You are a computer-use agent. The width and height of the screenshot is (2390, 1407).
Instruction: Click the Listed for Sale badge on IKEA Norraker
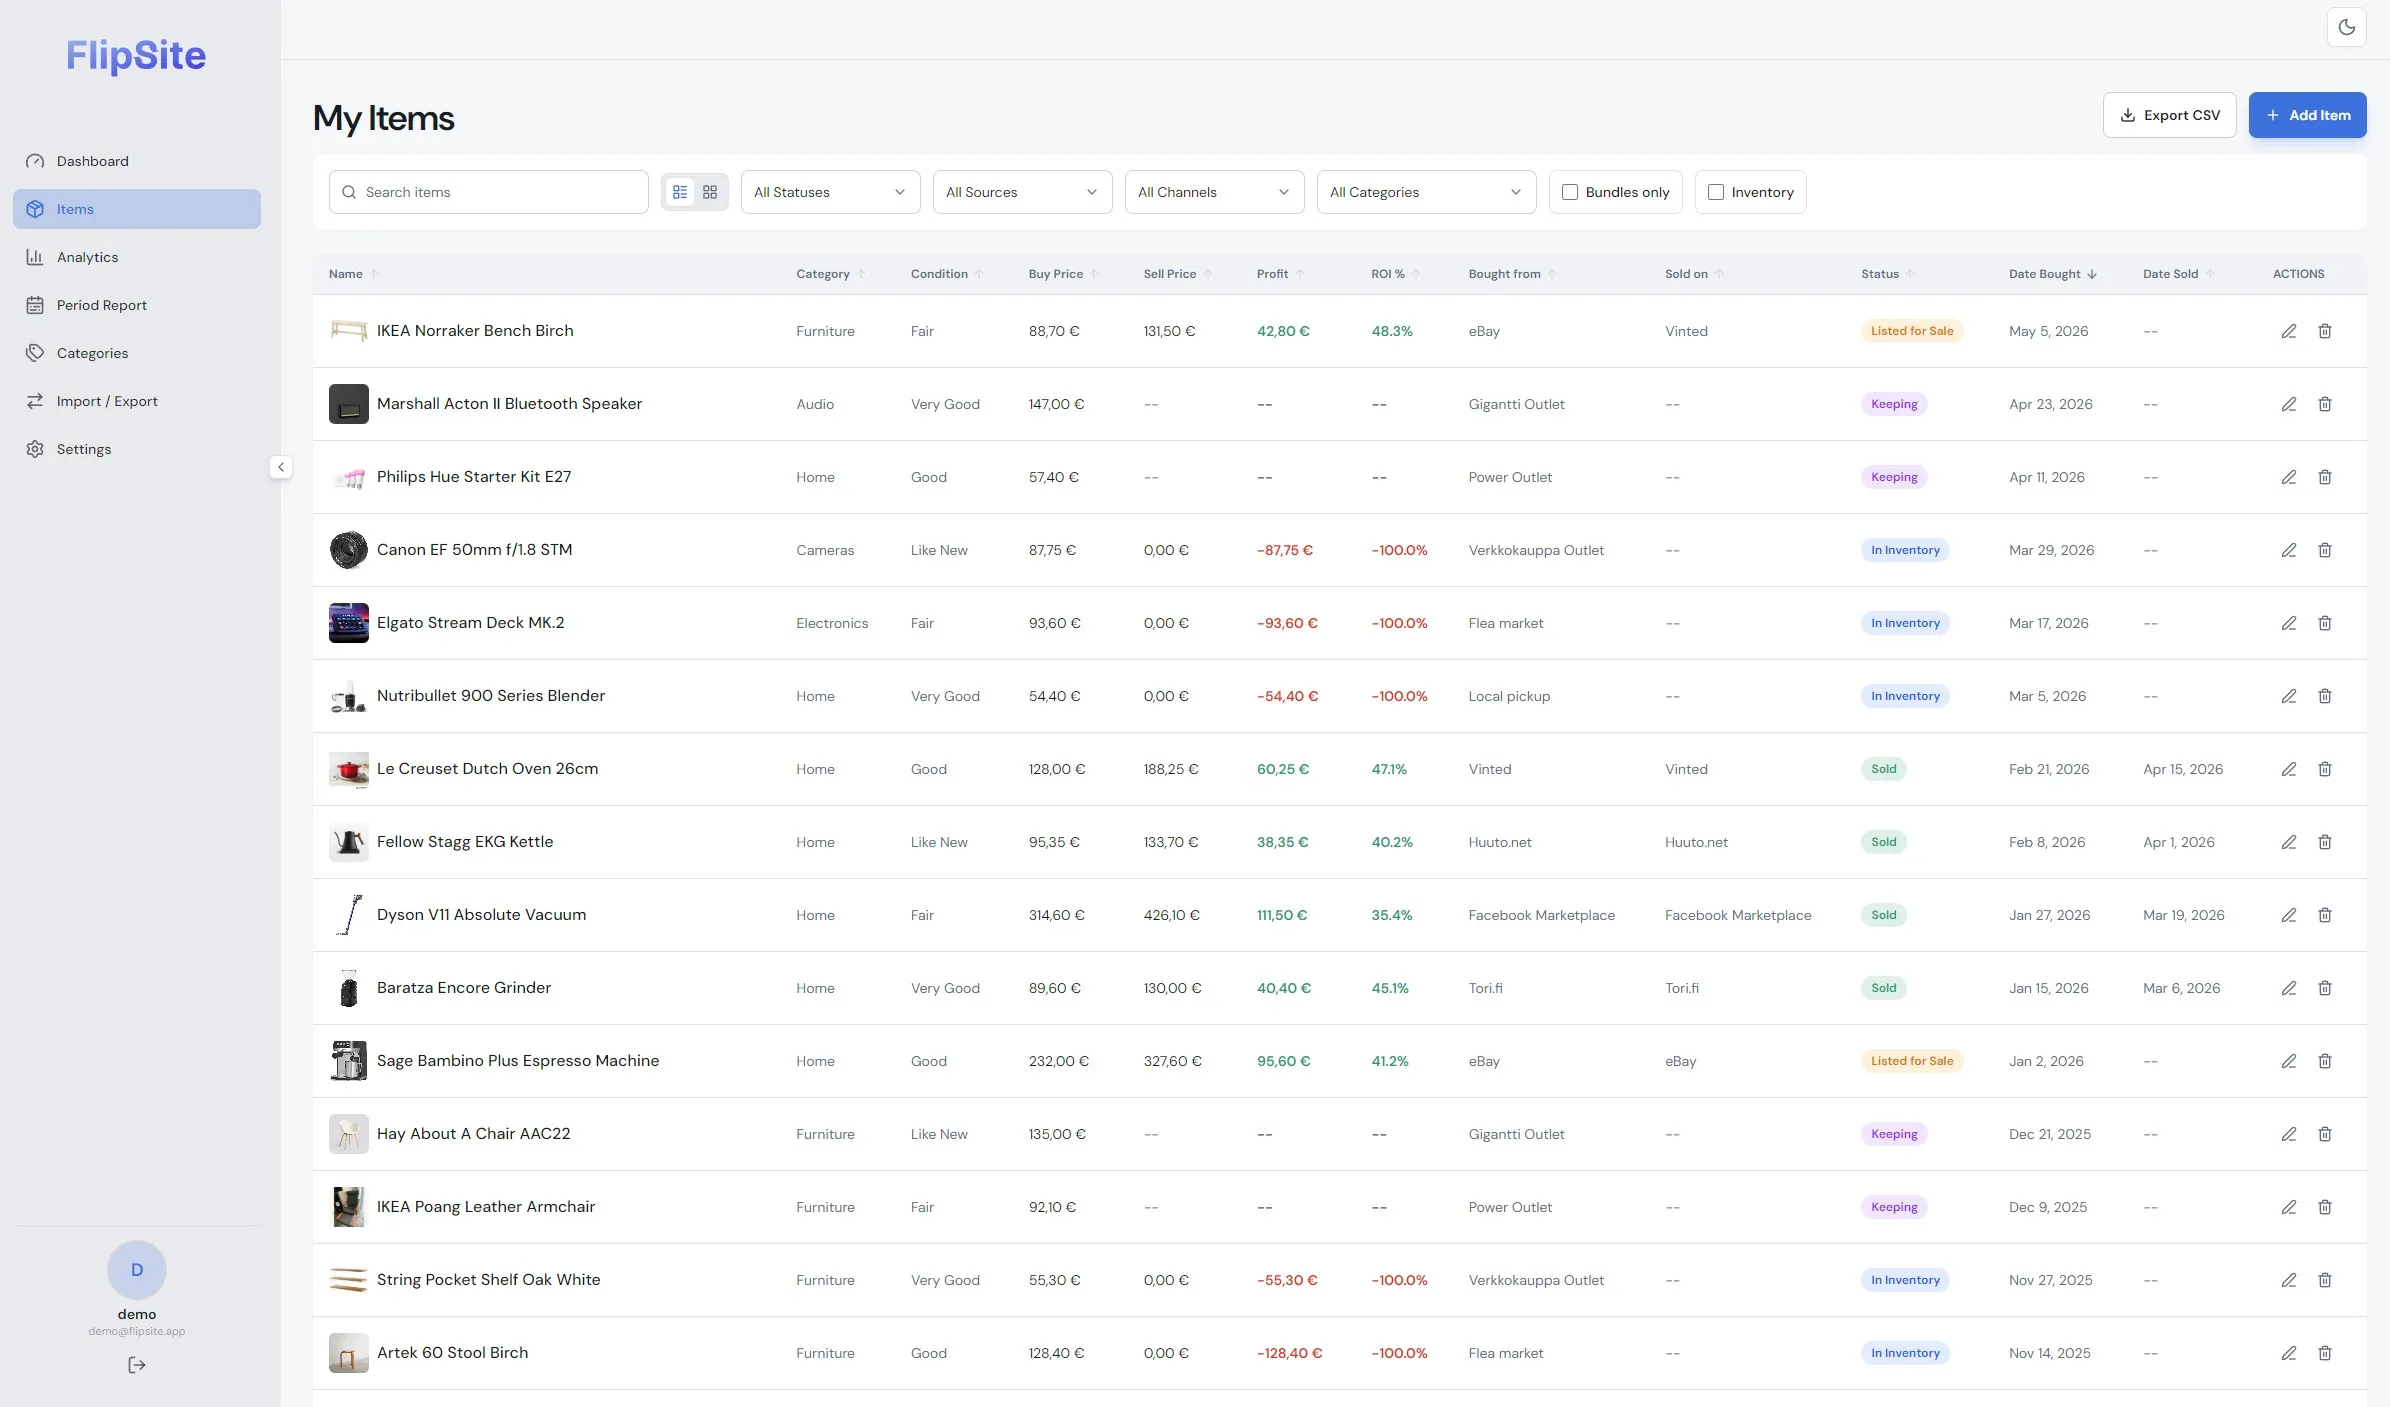click(x=1912, y=331)
